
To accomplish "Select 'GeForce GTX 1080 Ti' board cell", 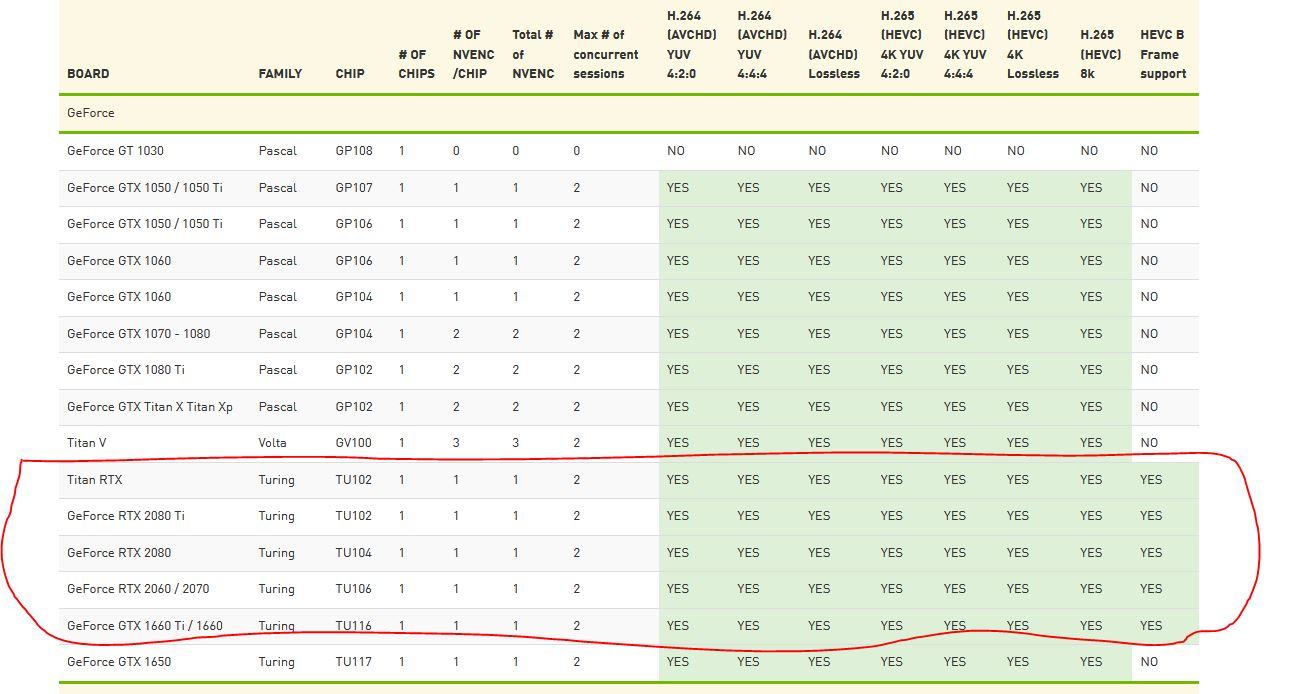I will click(x=126, y=370).
